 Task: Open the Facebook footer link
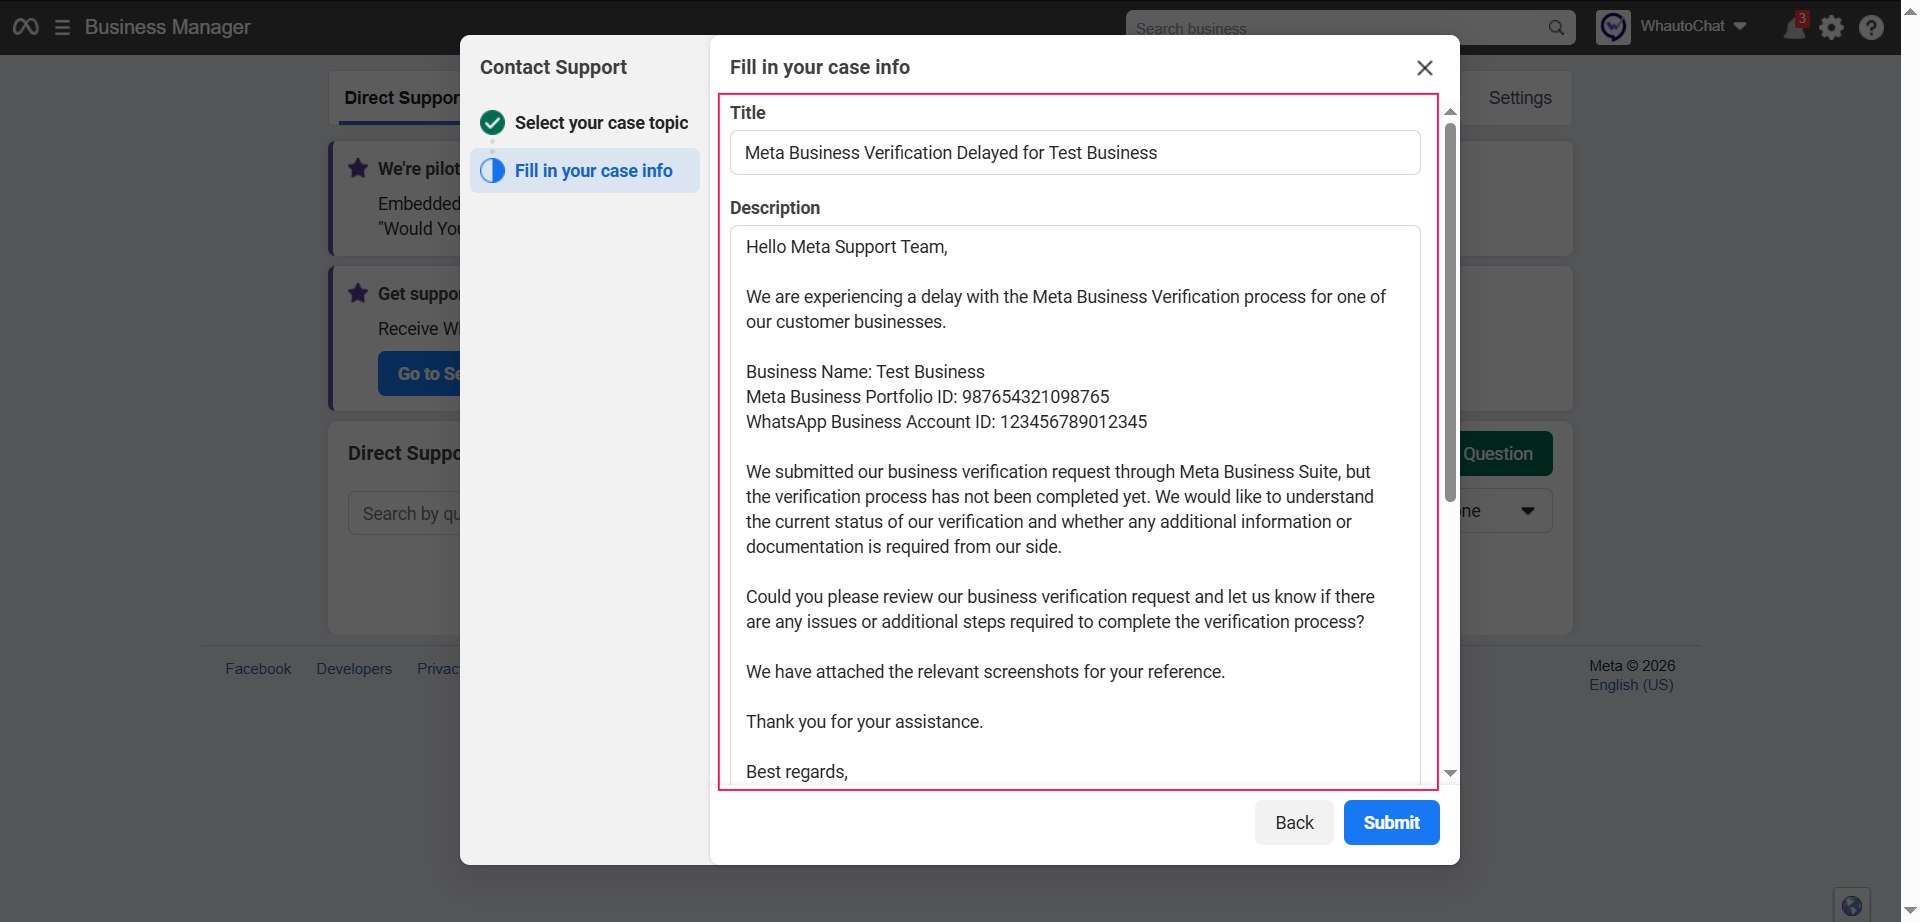tap(258, 669)
